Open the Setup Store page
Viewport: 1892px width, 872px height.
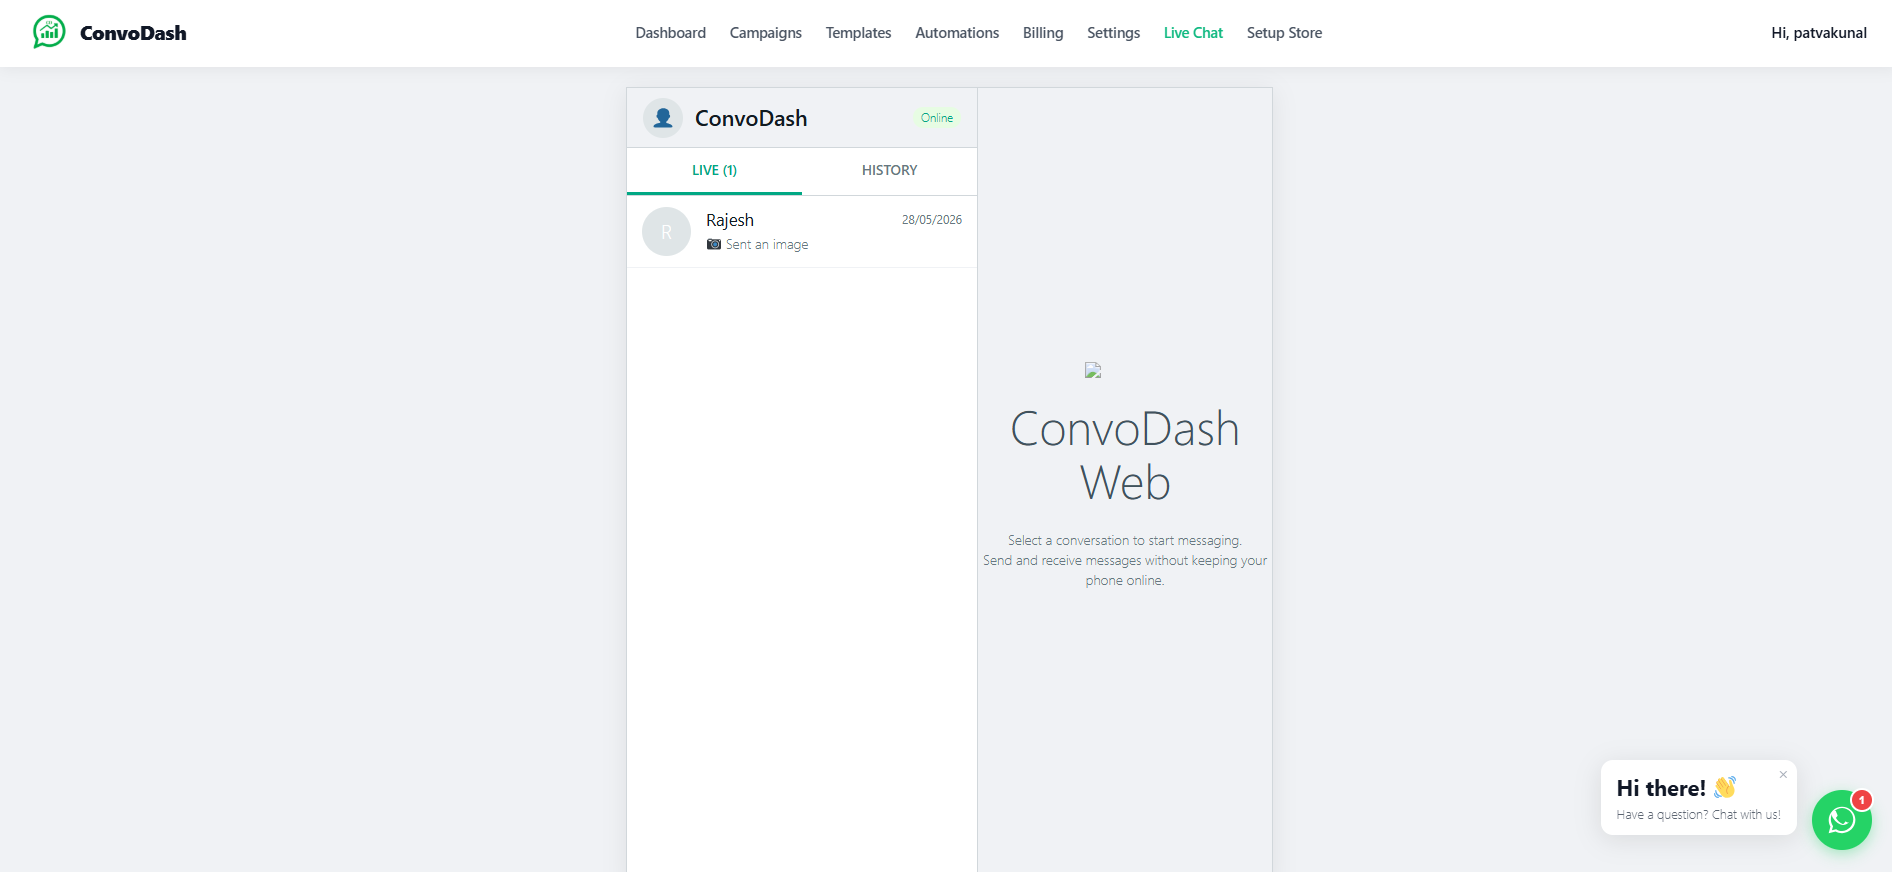[1284, 33]
